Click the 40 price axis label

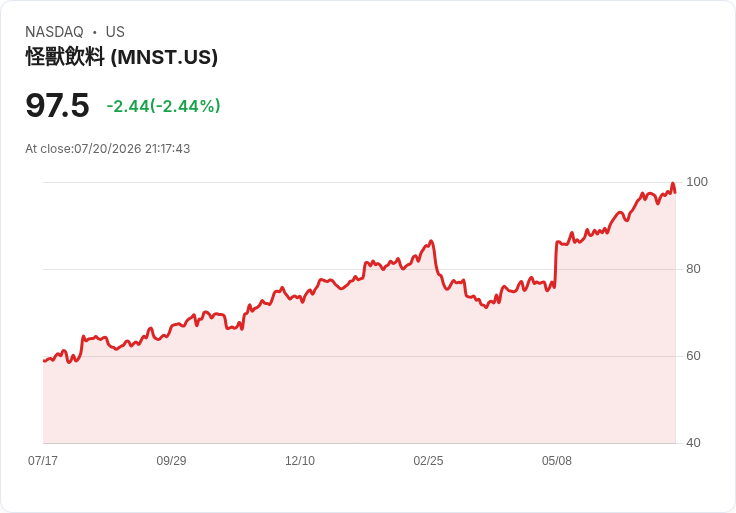(x=693, y=443)
